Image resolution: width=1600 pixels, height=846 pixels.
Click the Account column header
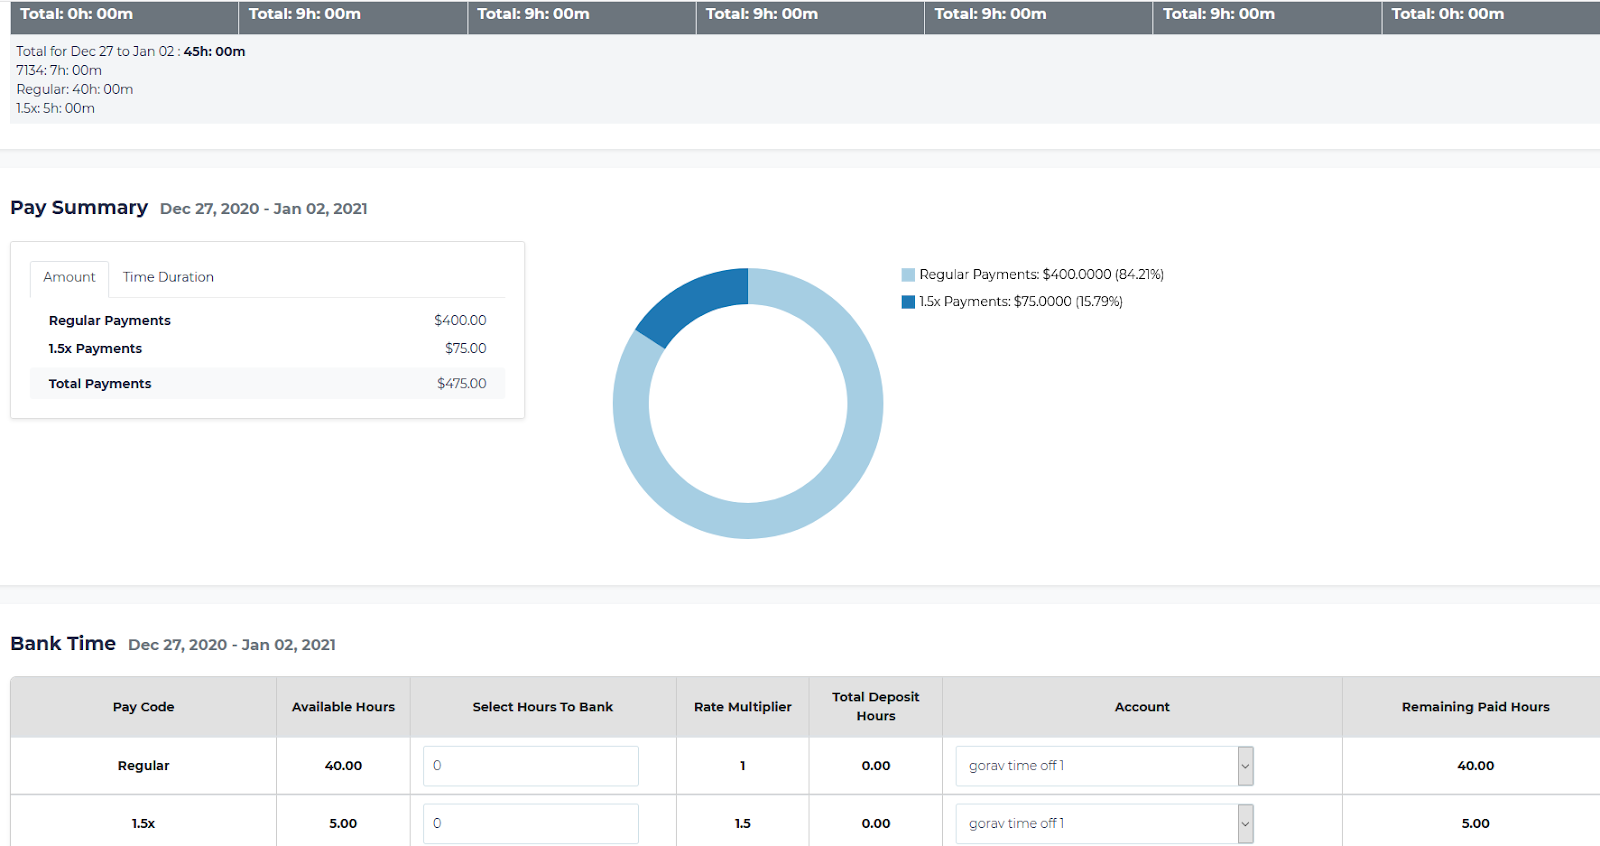pyautogui.click(x=1142, y=707)
